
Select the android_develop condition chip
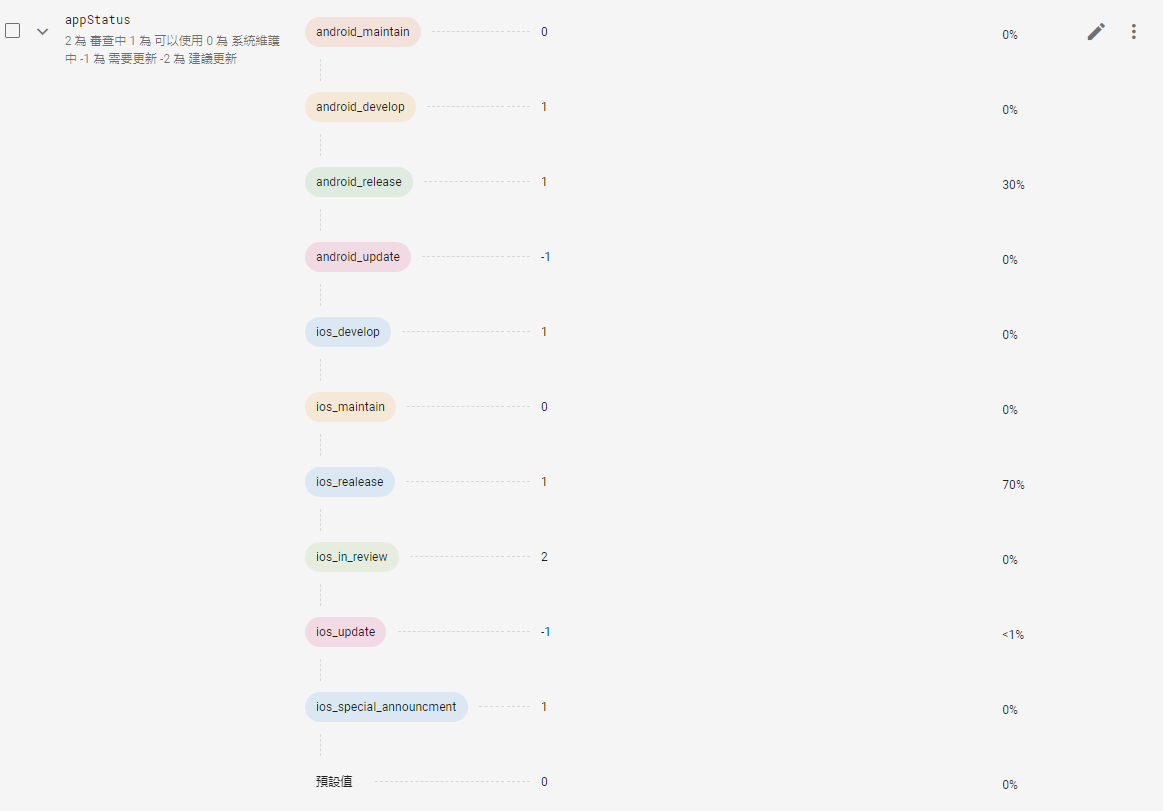[360, 107]
